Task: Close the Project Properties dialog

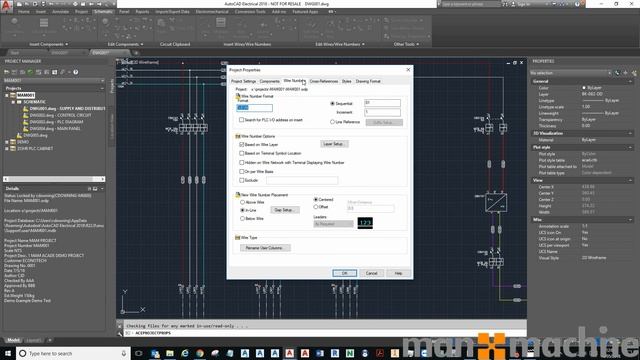Action: pyautogui.click(x=408, y=70)
